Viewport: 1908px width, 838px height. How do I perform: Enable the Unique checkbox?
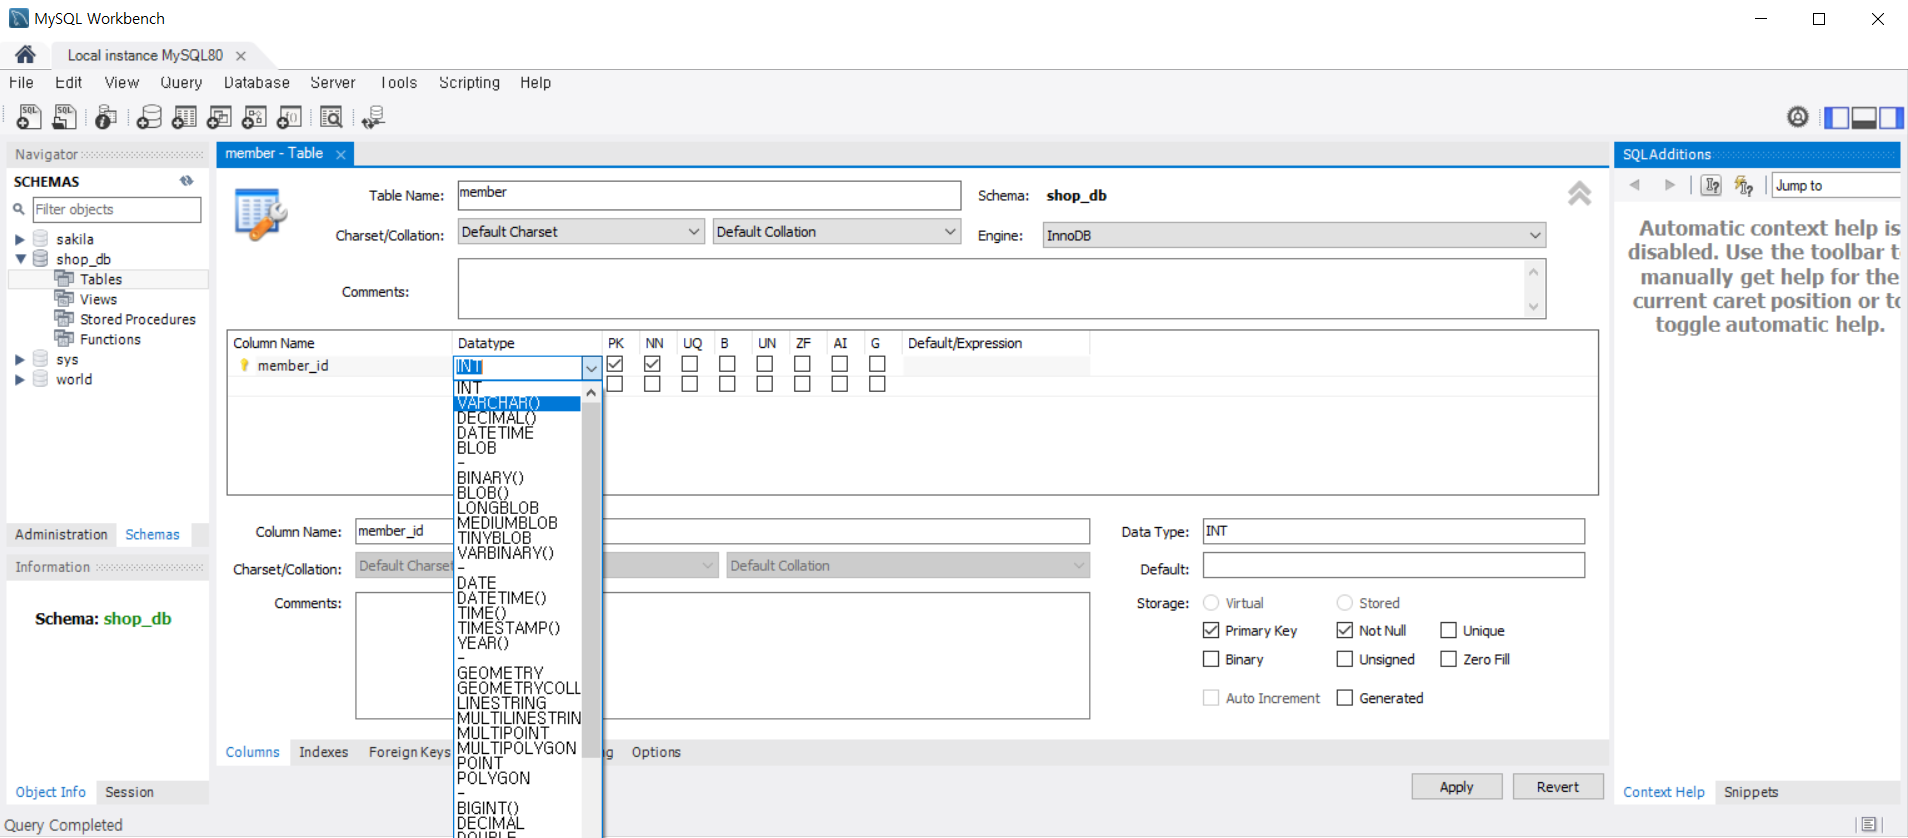(x=1448, y=630)
